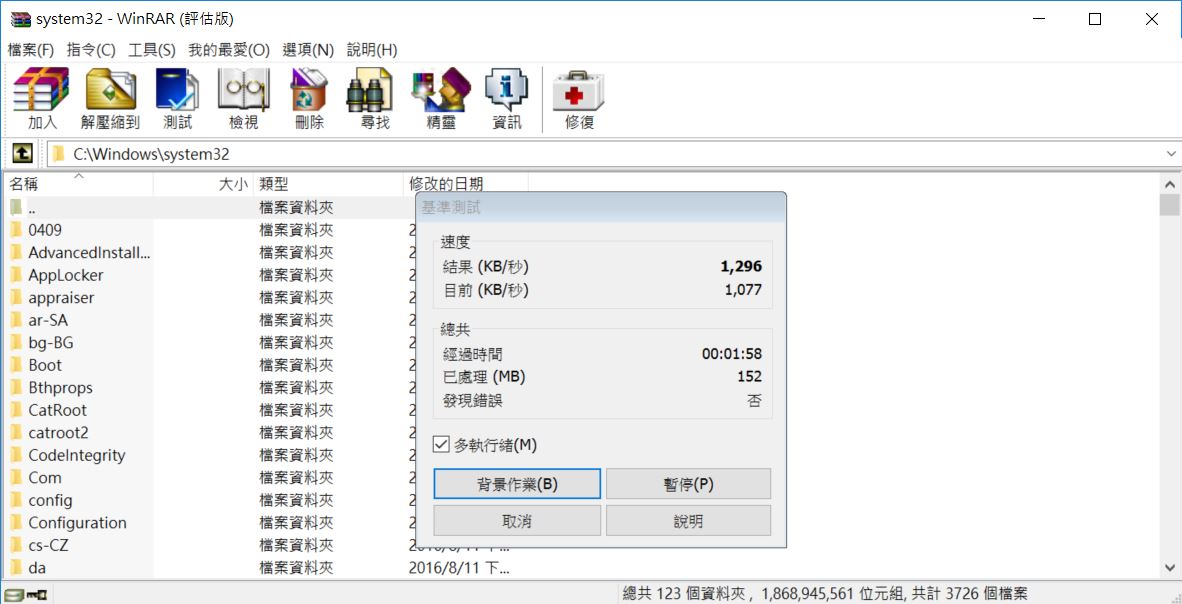Click the 刪除 (Delete) toolbar icon
Screen dimensions: 1182x604
click(309, 90)
